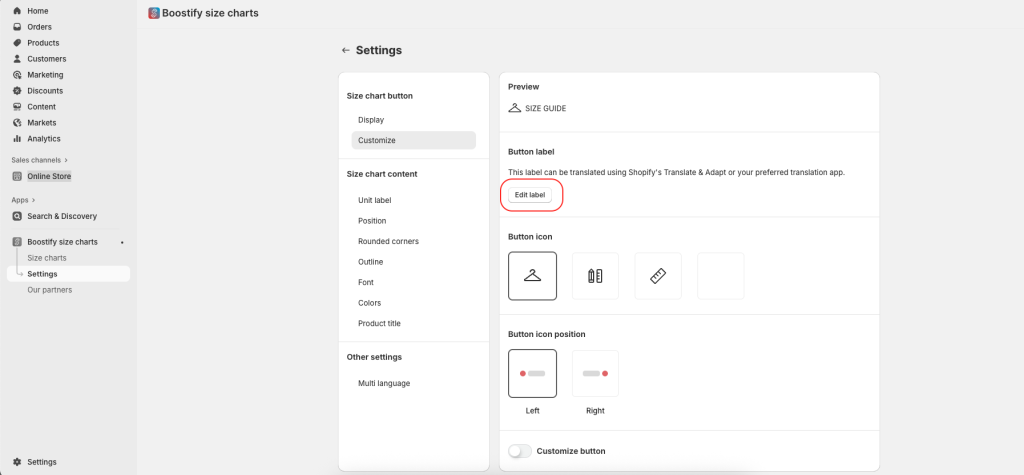1024x475 pixels.
Task: Open Size charts under Boostify app
Action: point(46,258)
